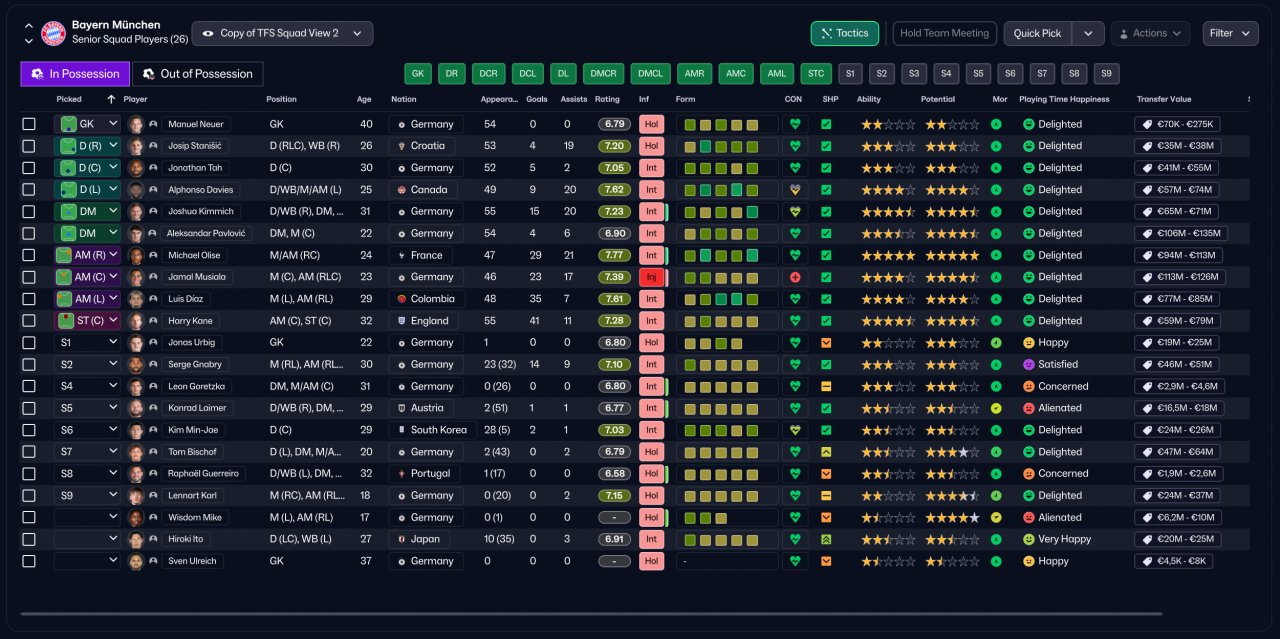This screenshot has height=639, width=1280.
Task: Click Manuel Neuer's condition heart icon
Action: (795, 124)
